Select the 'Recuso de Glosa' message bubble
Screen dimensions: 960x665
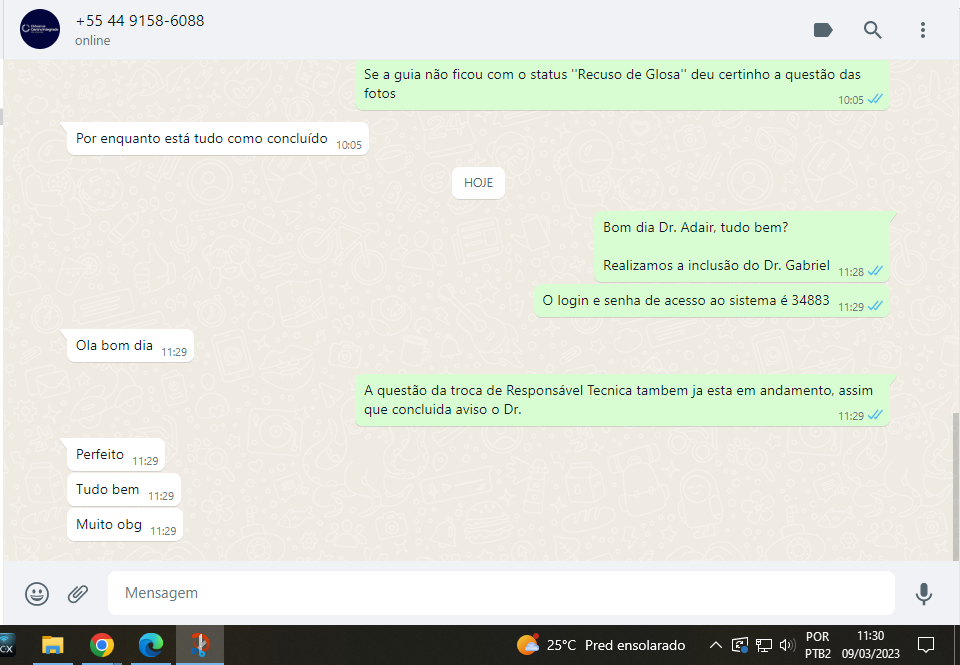point(622,85)
